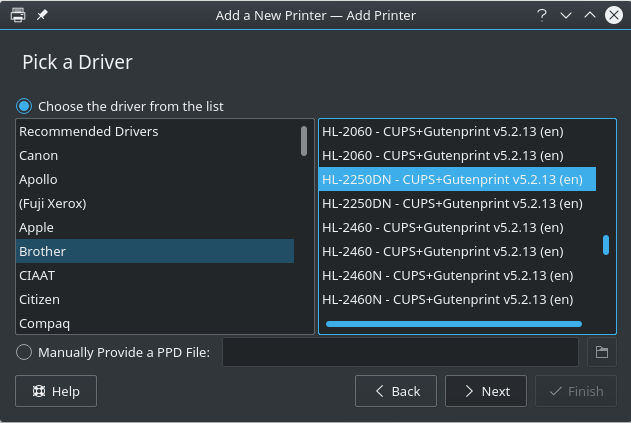Go Back to the previous step
631x423 pixels.
point(396,391)
